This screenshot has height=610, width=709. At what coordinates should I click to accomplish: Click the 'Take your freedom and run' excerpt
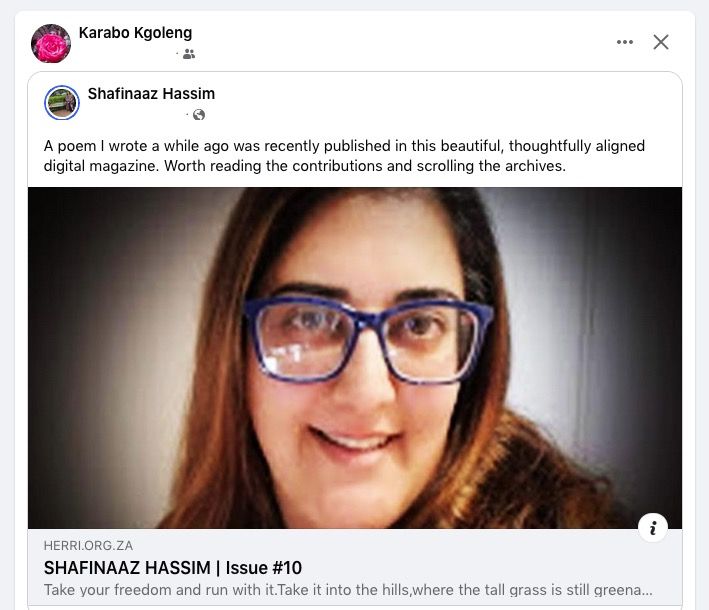pyautogui.click(x=348, y=590)
